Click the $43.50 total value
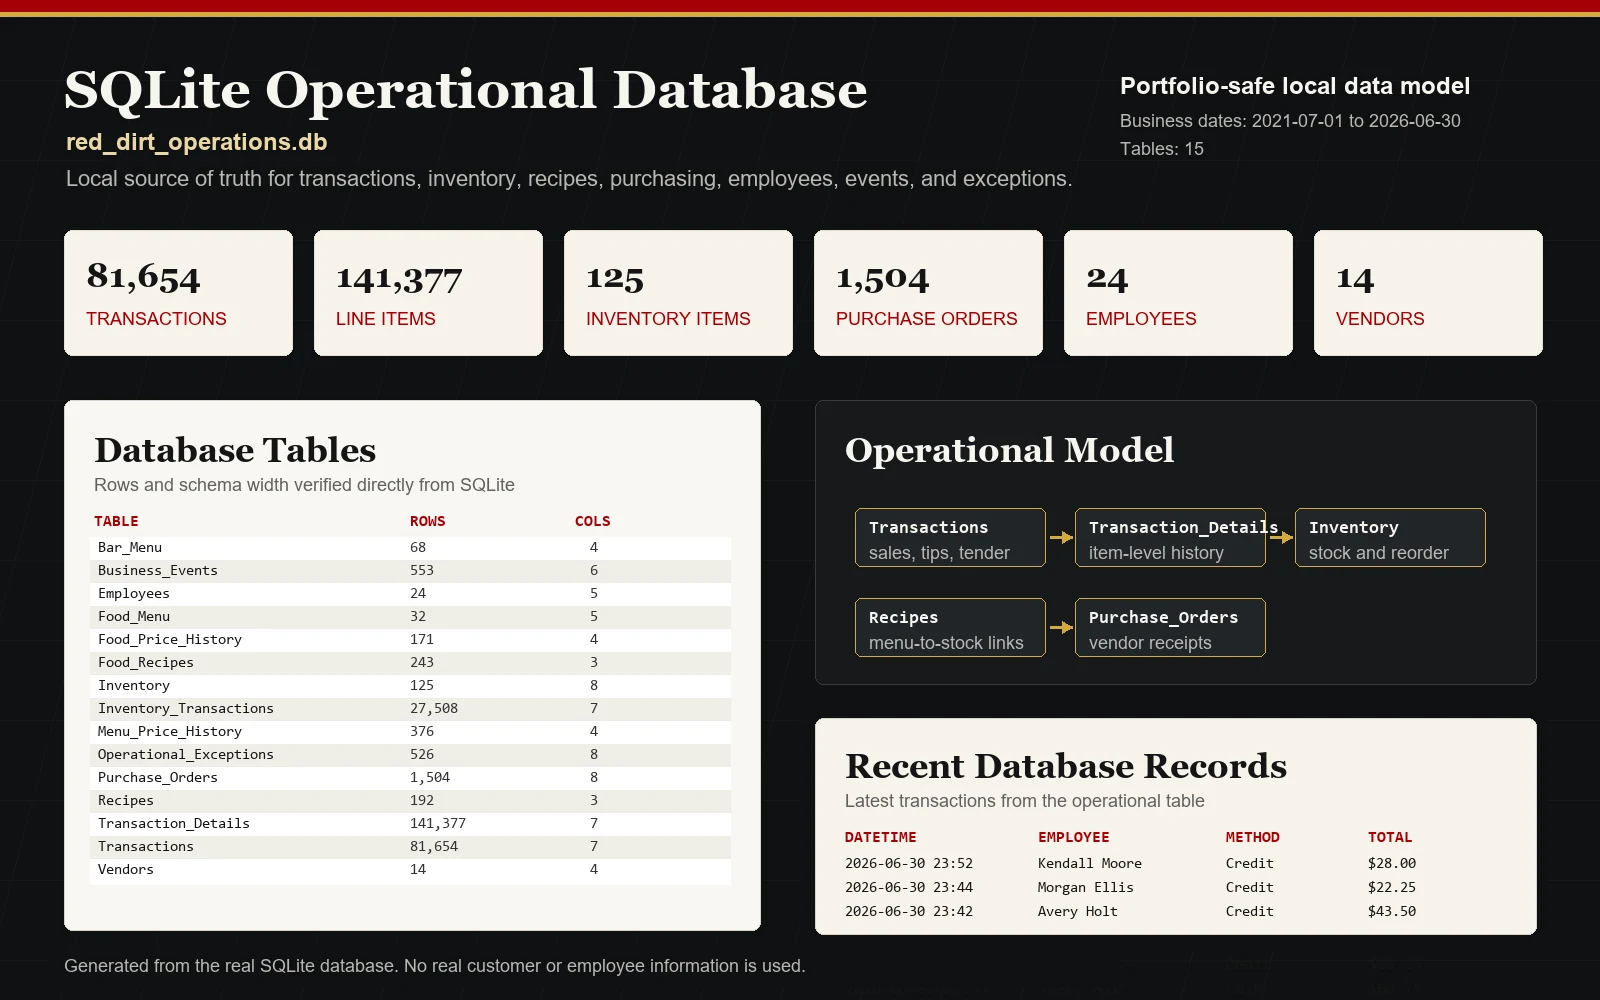Screen dimensions: 1600x1000 [1392, 911]
